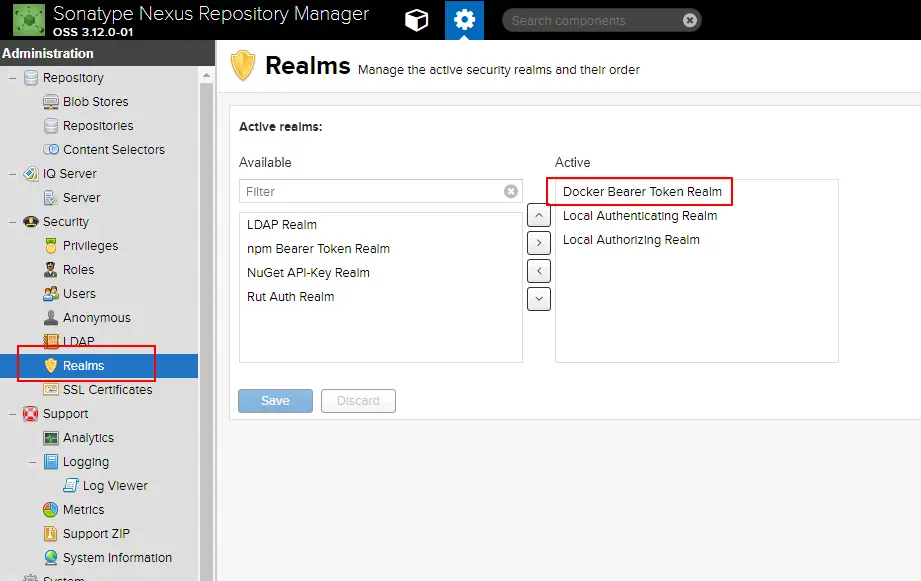921x581 pixels.
Task: Open Anonymous access settings
Action: (97, 318)
